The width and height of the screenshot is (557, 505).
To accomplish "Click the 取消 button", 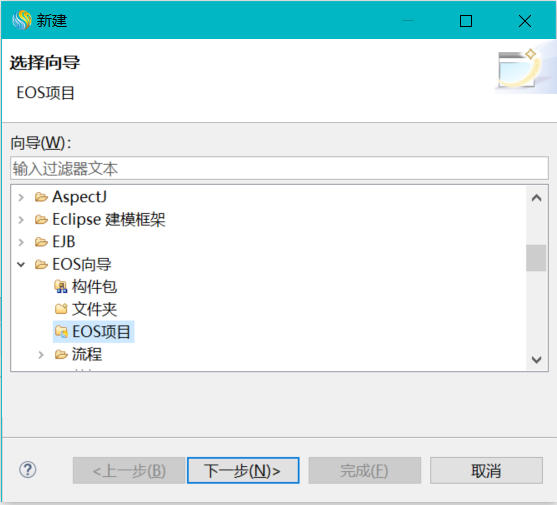I will point(486,471).
